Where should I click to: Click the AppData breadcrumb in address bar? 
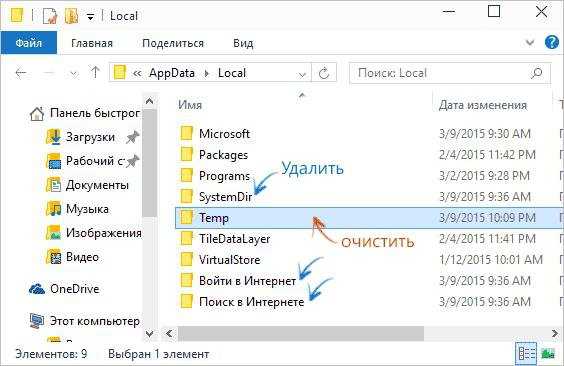pos(172,73)
